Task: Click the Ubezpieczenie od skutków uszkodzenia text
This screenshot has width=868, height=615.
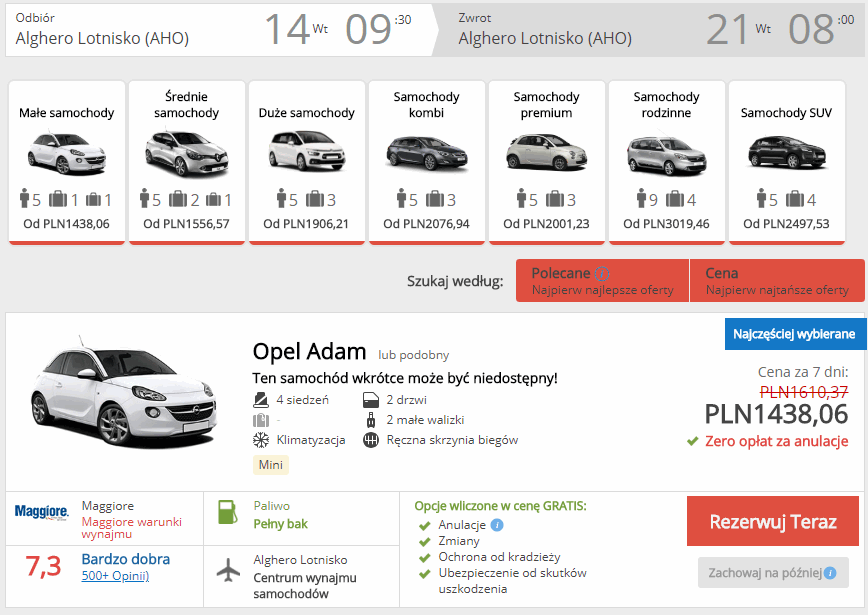Action: [x=513, y=581]
